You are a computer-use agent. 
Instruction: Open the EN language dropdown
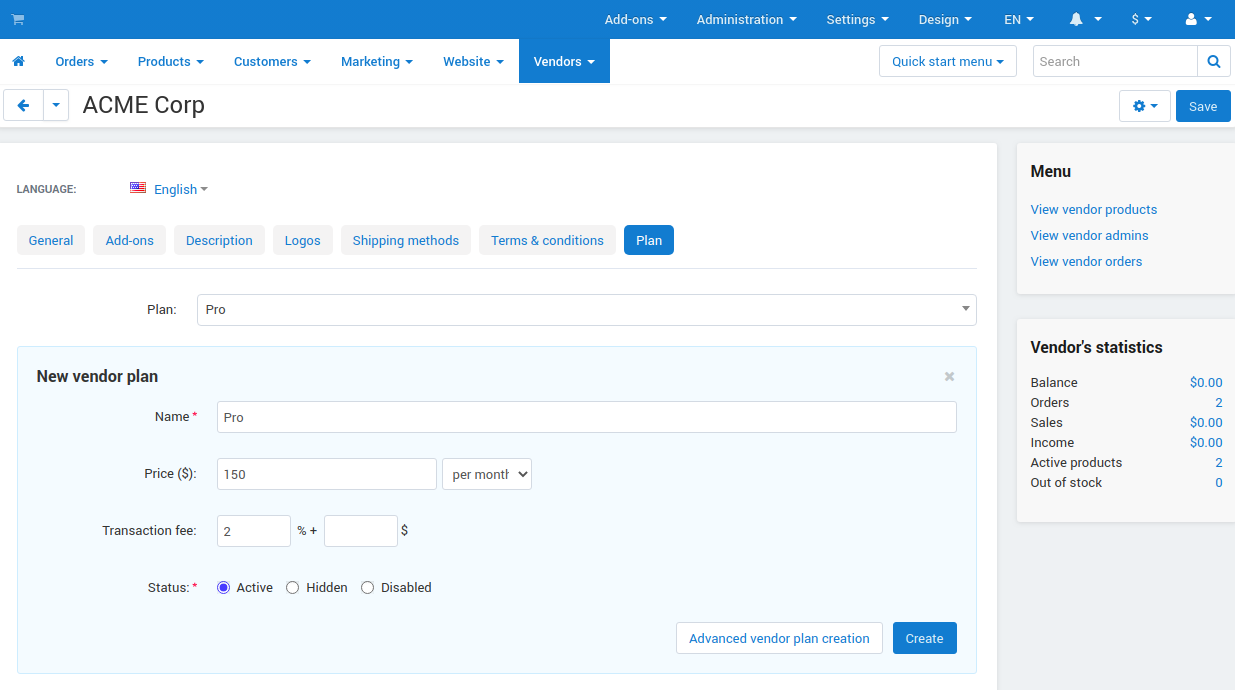click(1019, 19)
